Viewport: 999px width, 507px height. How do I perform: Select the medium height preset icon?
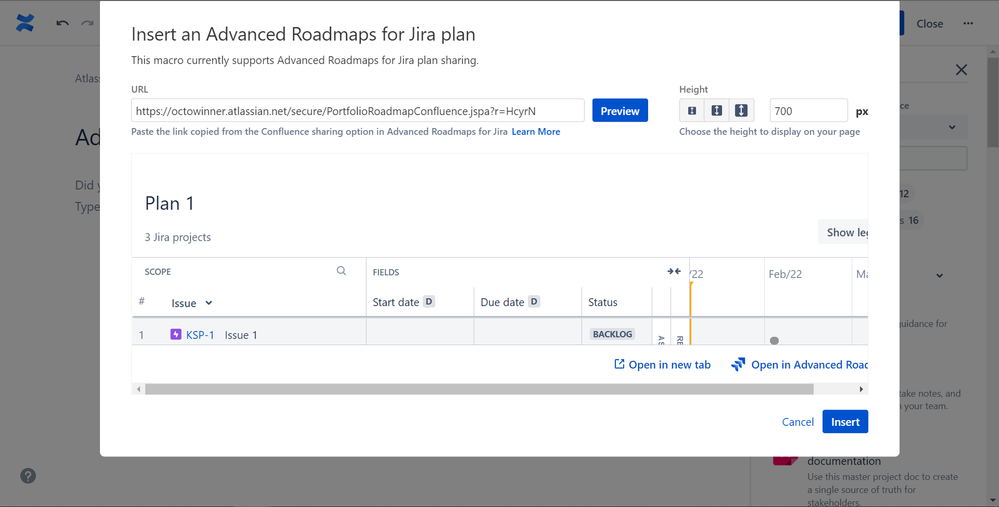click(x=717, y=111)
